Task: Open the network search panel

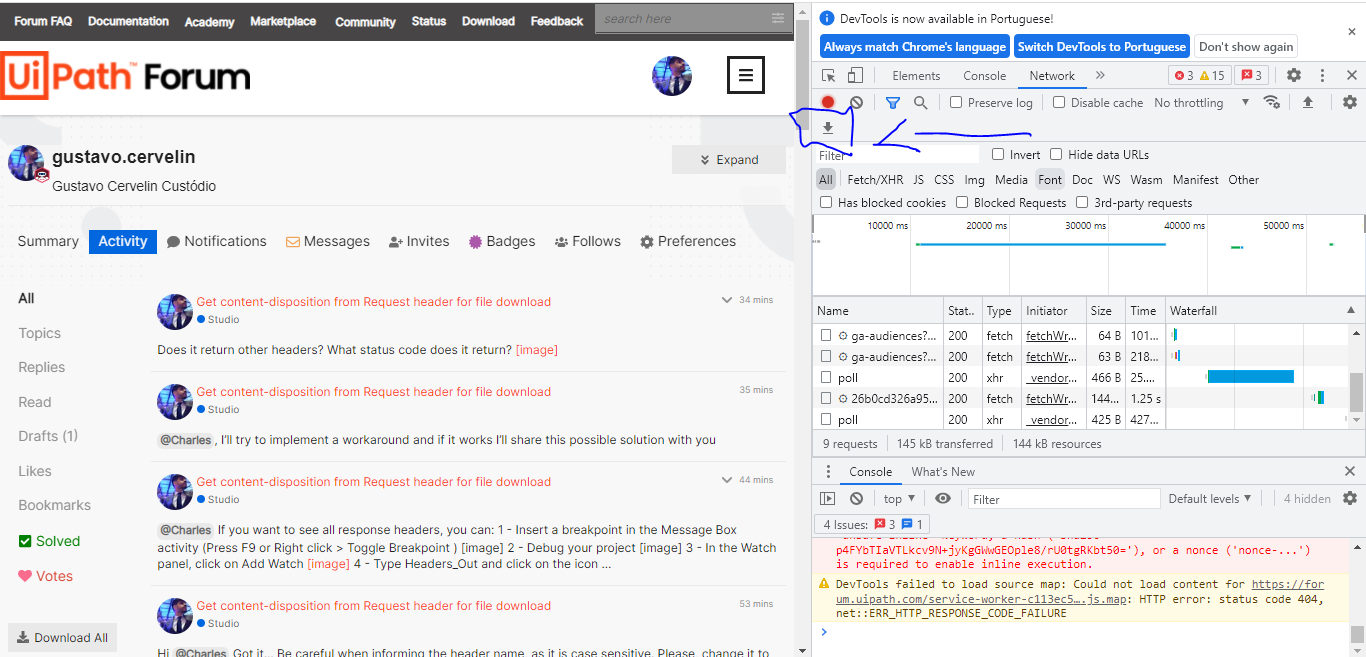Action: point(920,102)
